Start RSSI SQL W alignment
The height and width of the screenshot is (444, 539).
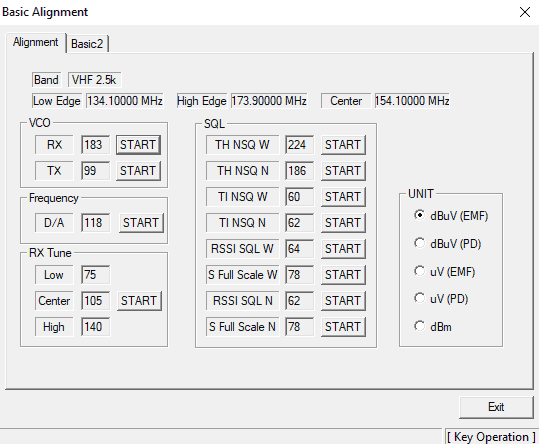tap(343, 248)
